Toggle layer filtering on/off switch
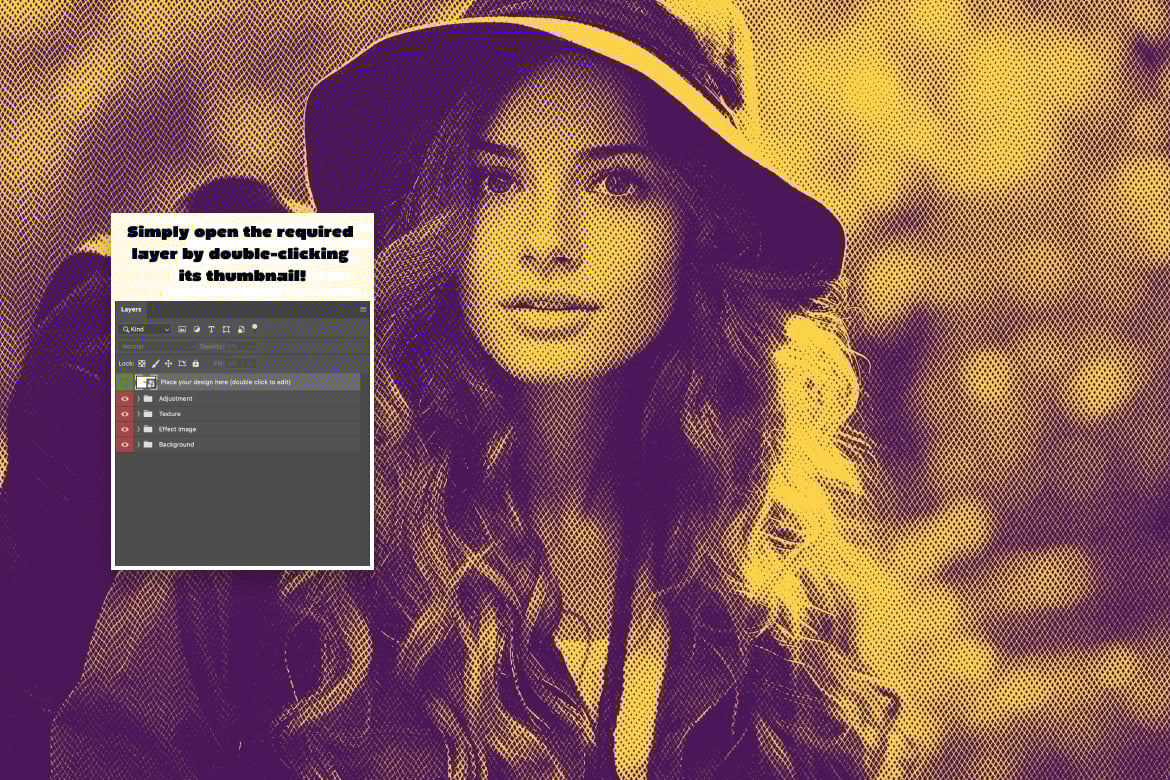1170x780 pixels. click(254, 328)
